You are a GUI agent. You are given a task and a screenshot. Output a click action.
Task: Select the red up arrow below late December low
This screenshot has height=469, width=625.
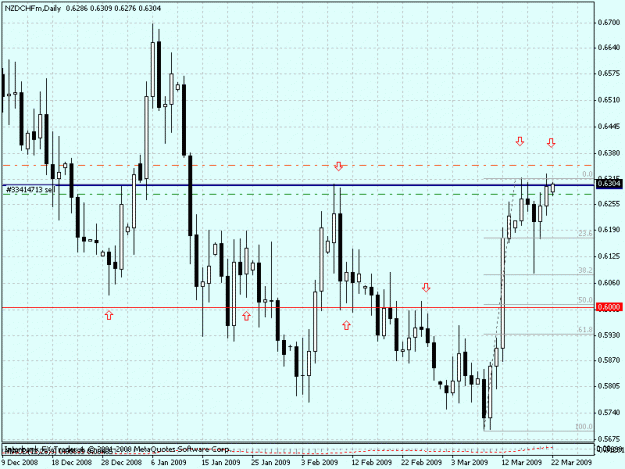[109, 315]
